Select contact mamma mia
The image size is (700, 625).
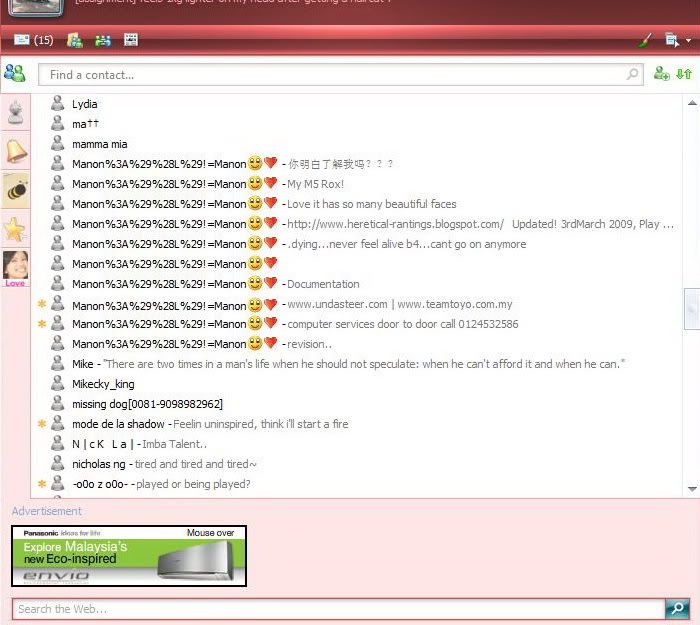coord(100,144)
